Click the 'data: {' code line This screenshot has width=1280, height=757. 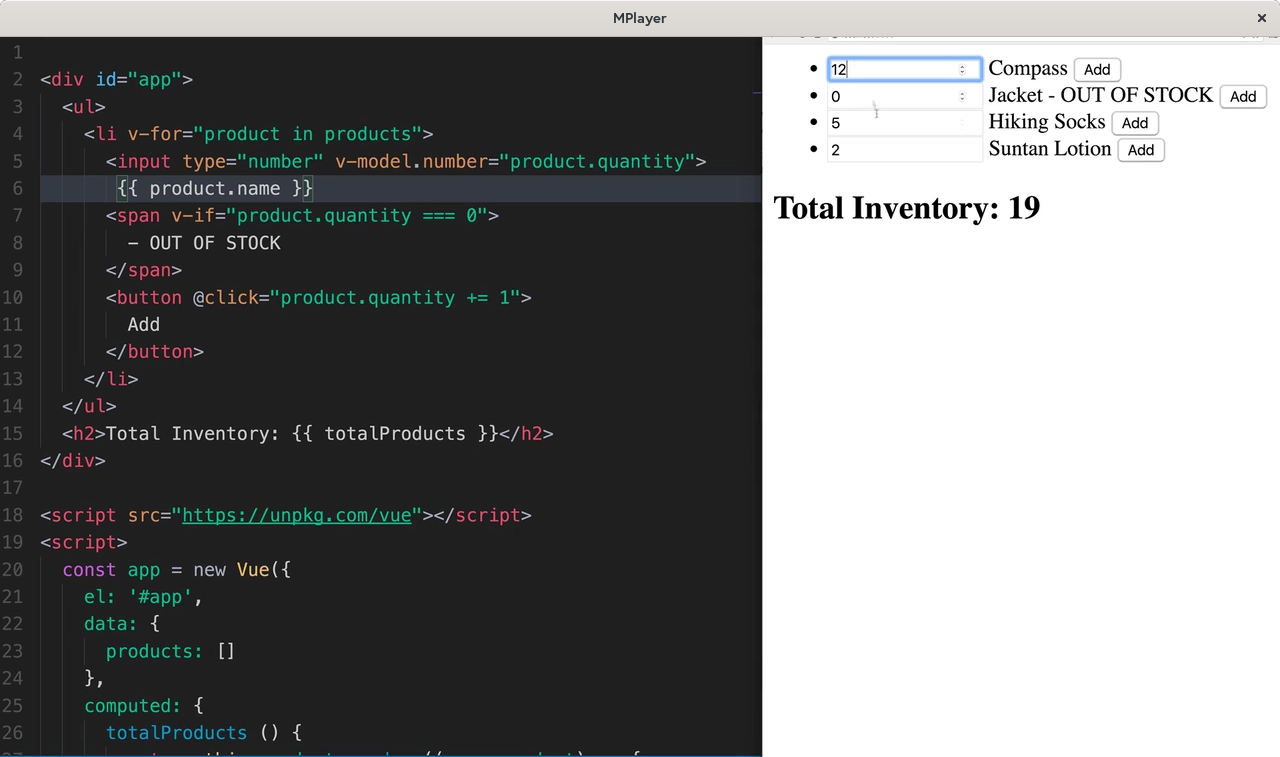point(122,624)
